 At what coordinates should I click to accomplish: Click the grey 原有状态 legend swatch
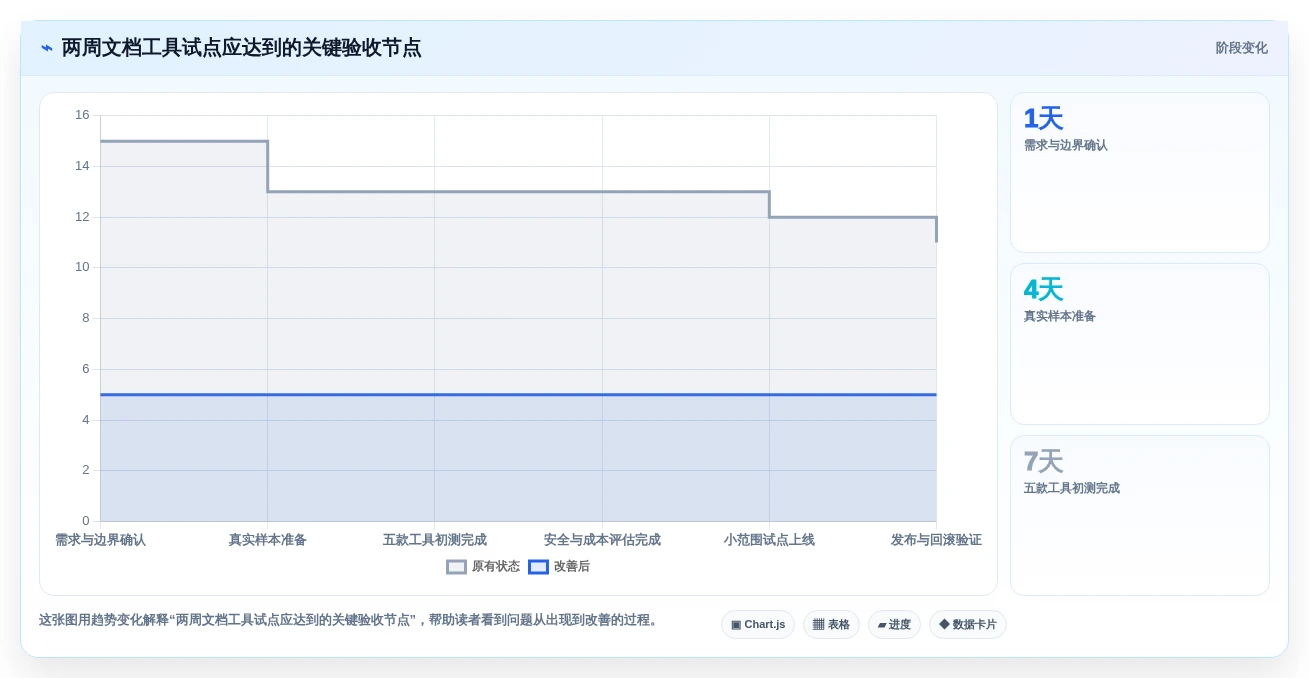pyautogui.click(x=456, y=566)
